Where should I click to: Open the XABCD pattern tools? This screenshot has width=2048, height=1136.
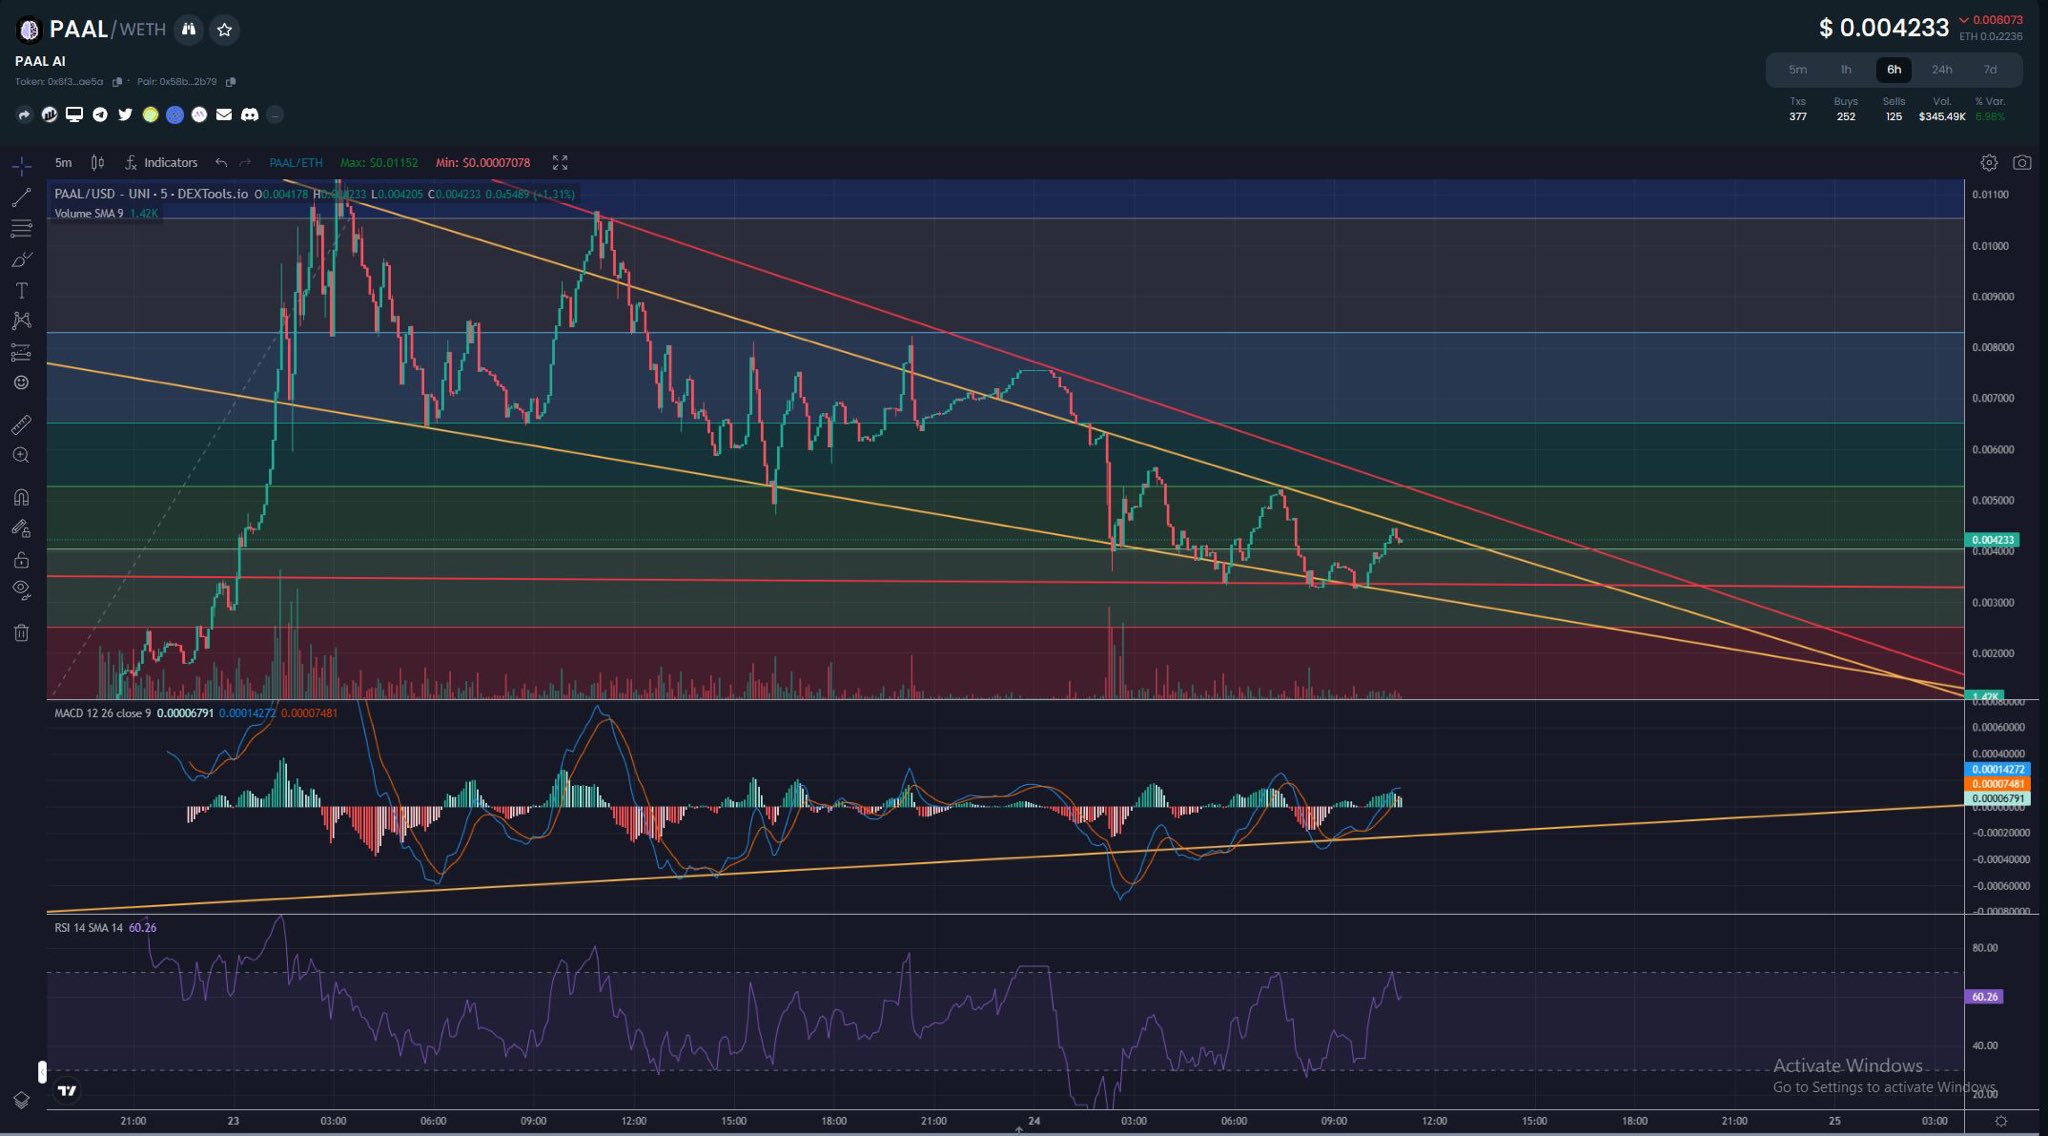21,321
